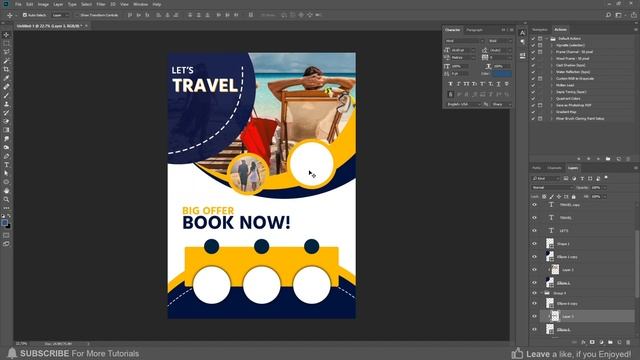This screenshot has height=360, width=640.
Task: Open the Window menu
Action: pos(140,4)
